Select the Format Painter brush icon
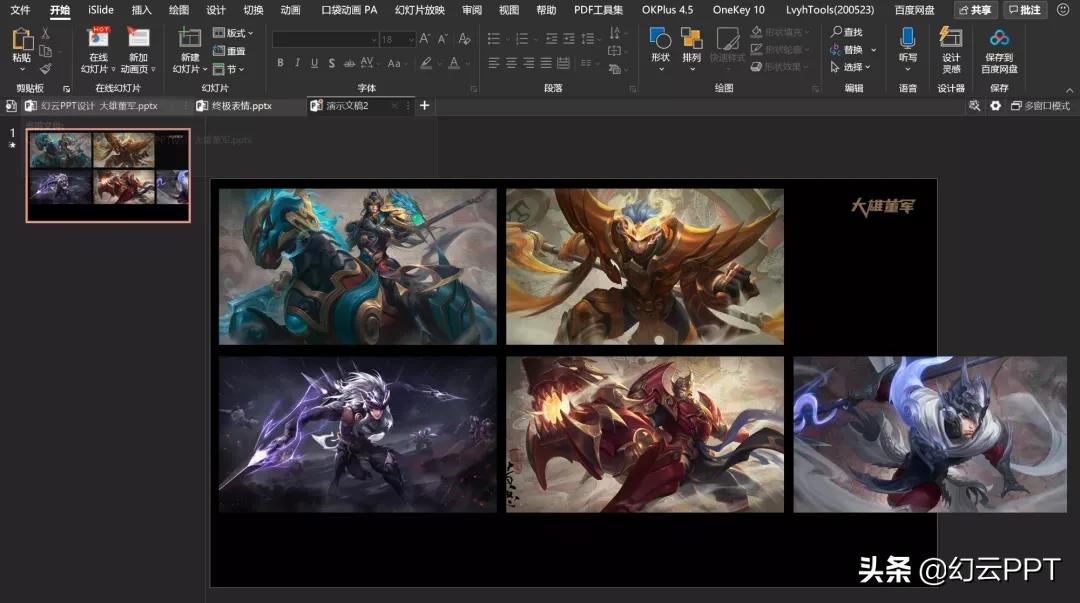Screen dimensions: 1080x603 click(x=45, y=68)
